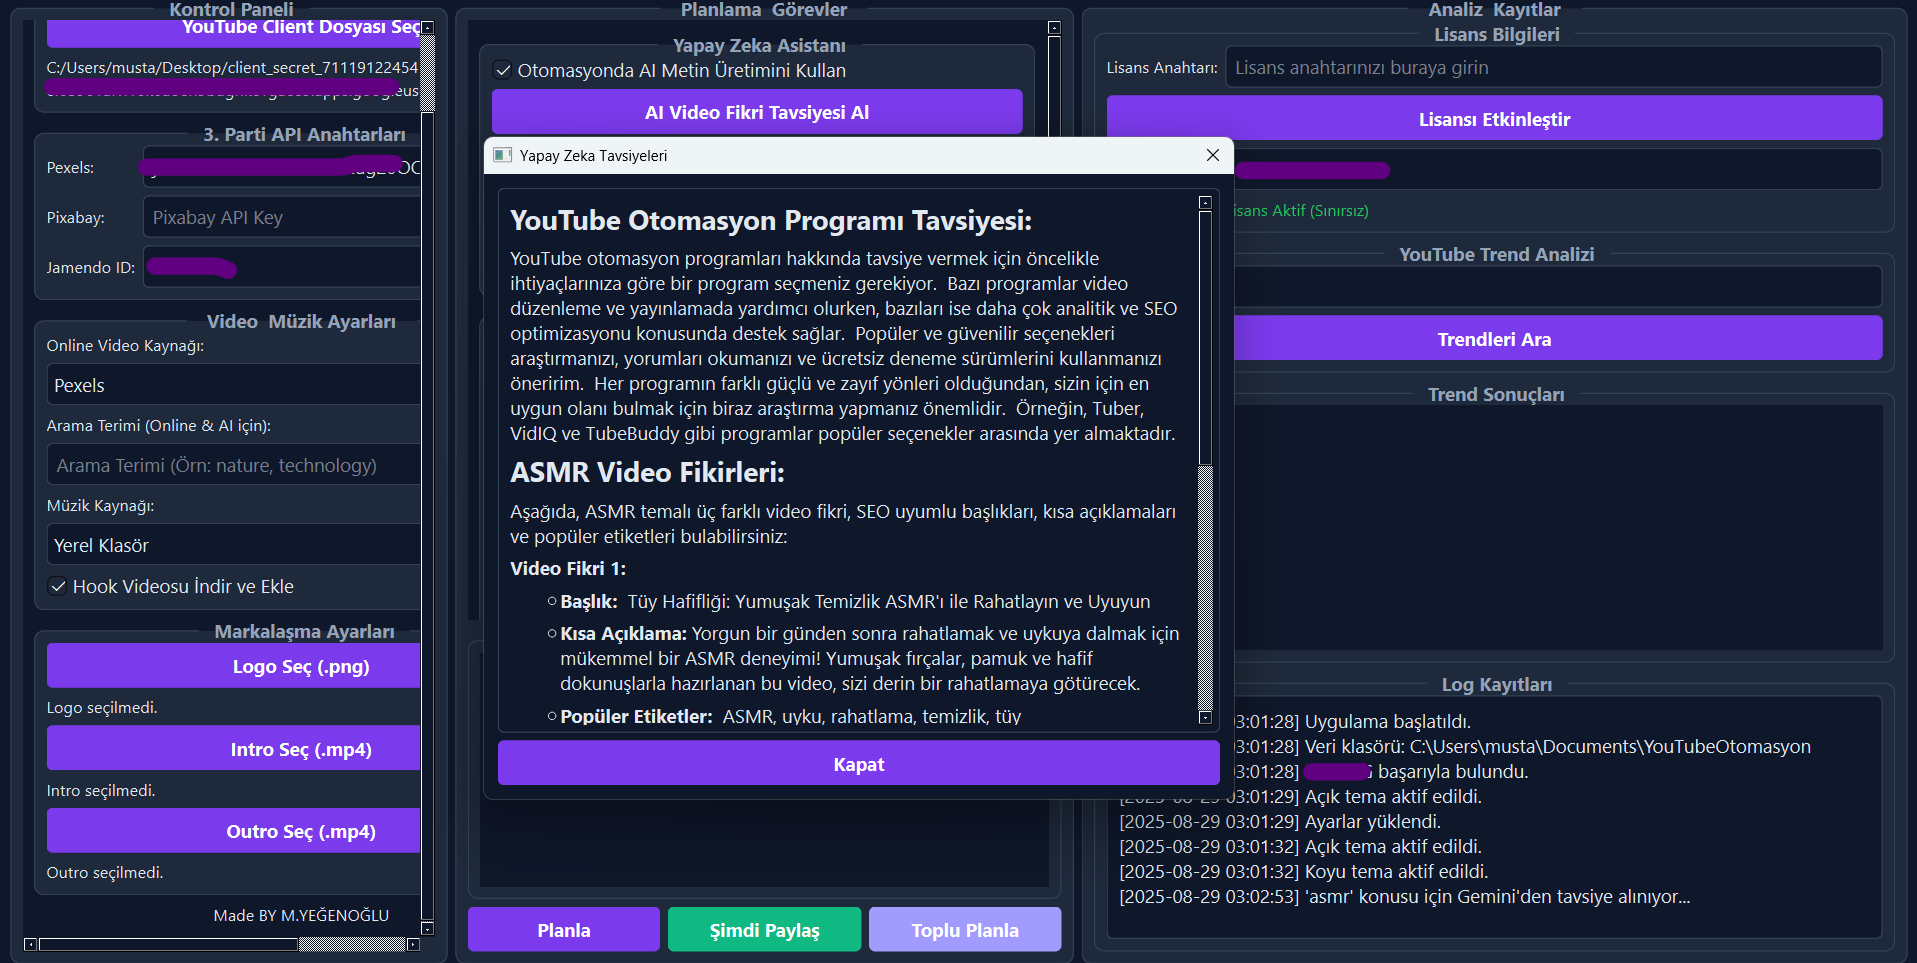Focus the Pexels API key field
The width and height of the screenshot is (1917, 963).
click(x=282, y=167)
